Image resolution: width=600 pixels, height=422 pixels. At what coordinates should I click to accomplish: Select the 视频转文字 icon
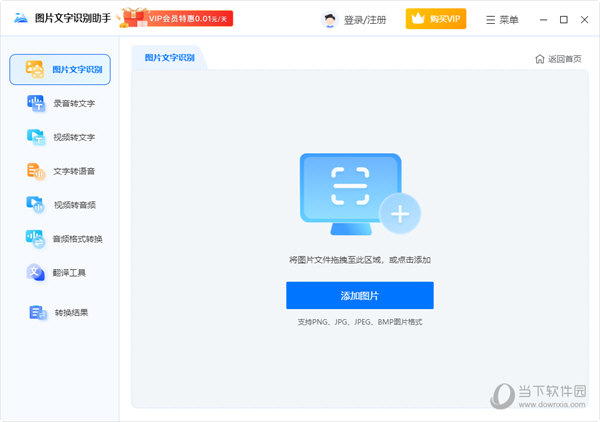click(36, 137)
